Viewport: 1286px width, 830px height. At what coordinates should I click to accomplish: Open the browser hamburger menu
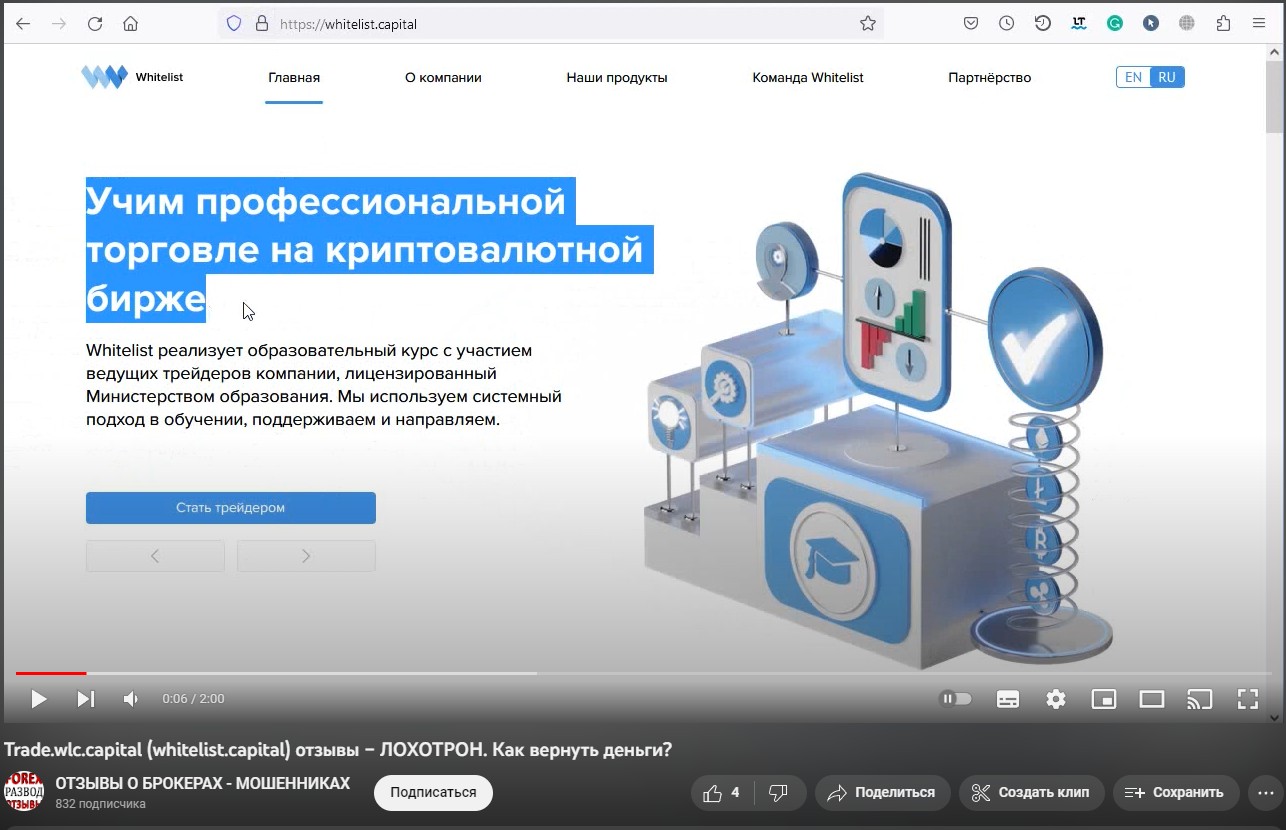coord(1259,24)
